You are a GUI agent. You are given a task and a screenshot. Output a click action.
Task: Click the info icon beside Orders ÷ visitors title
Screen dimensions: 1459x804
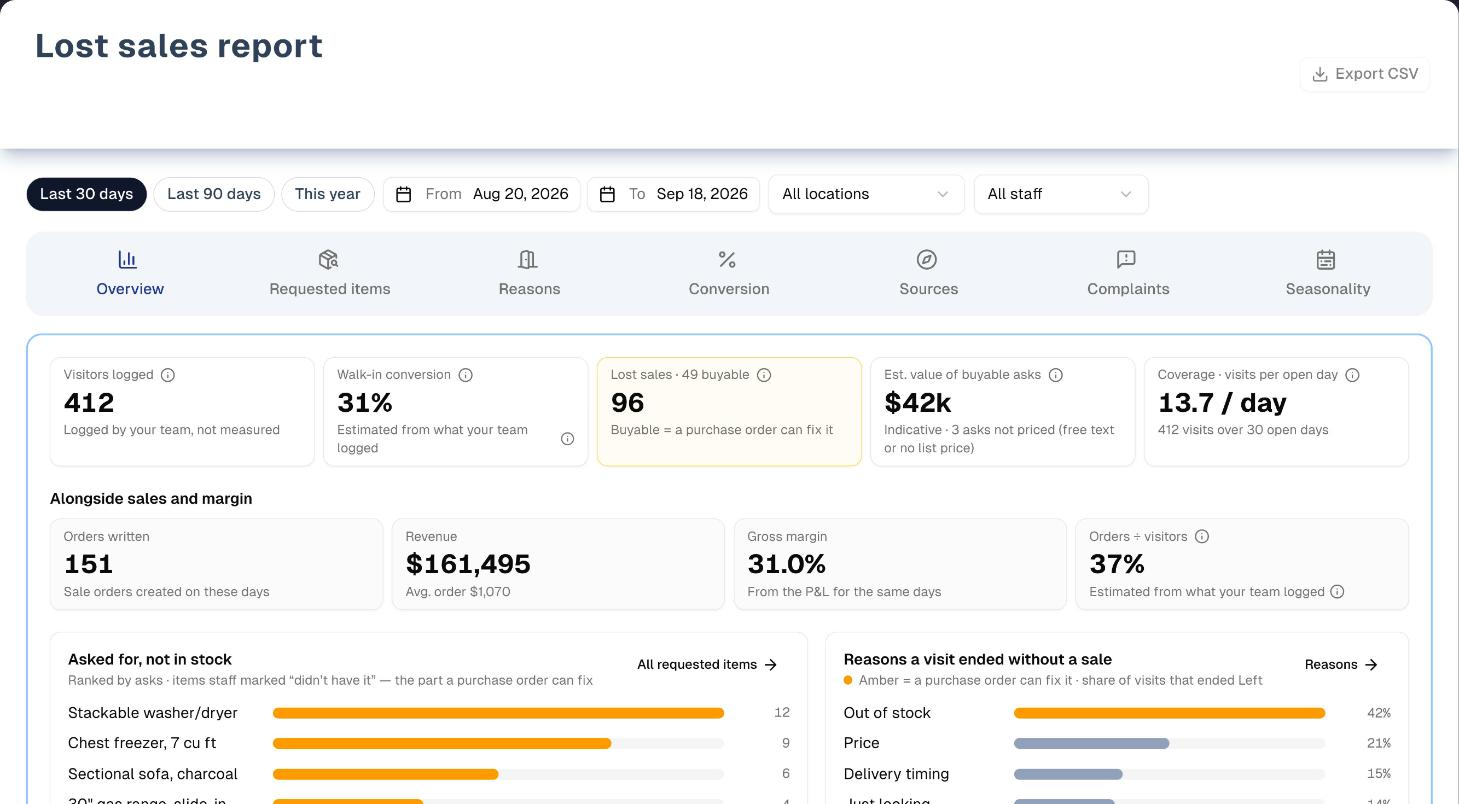(1202, 537)
